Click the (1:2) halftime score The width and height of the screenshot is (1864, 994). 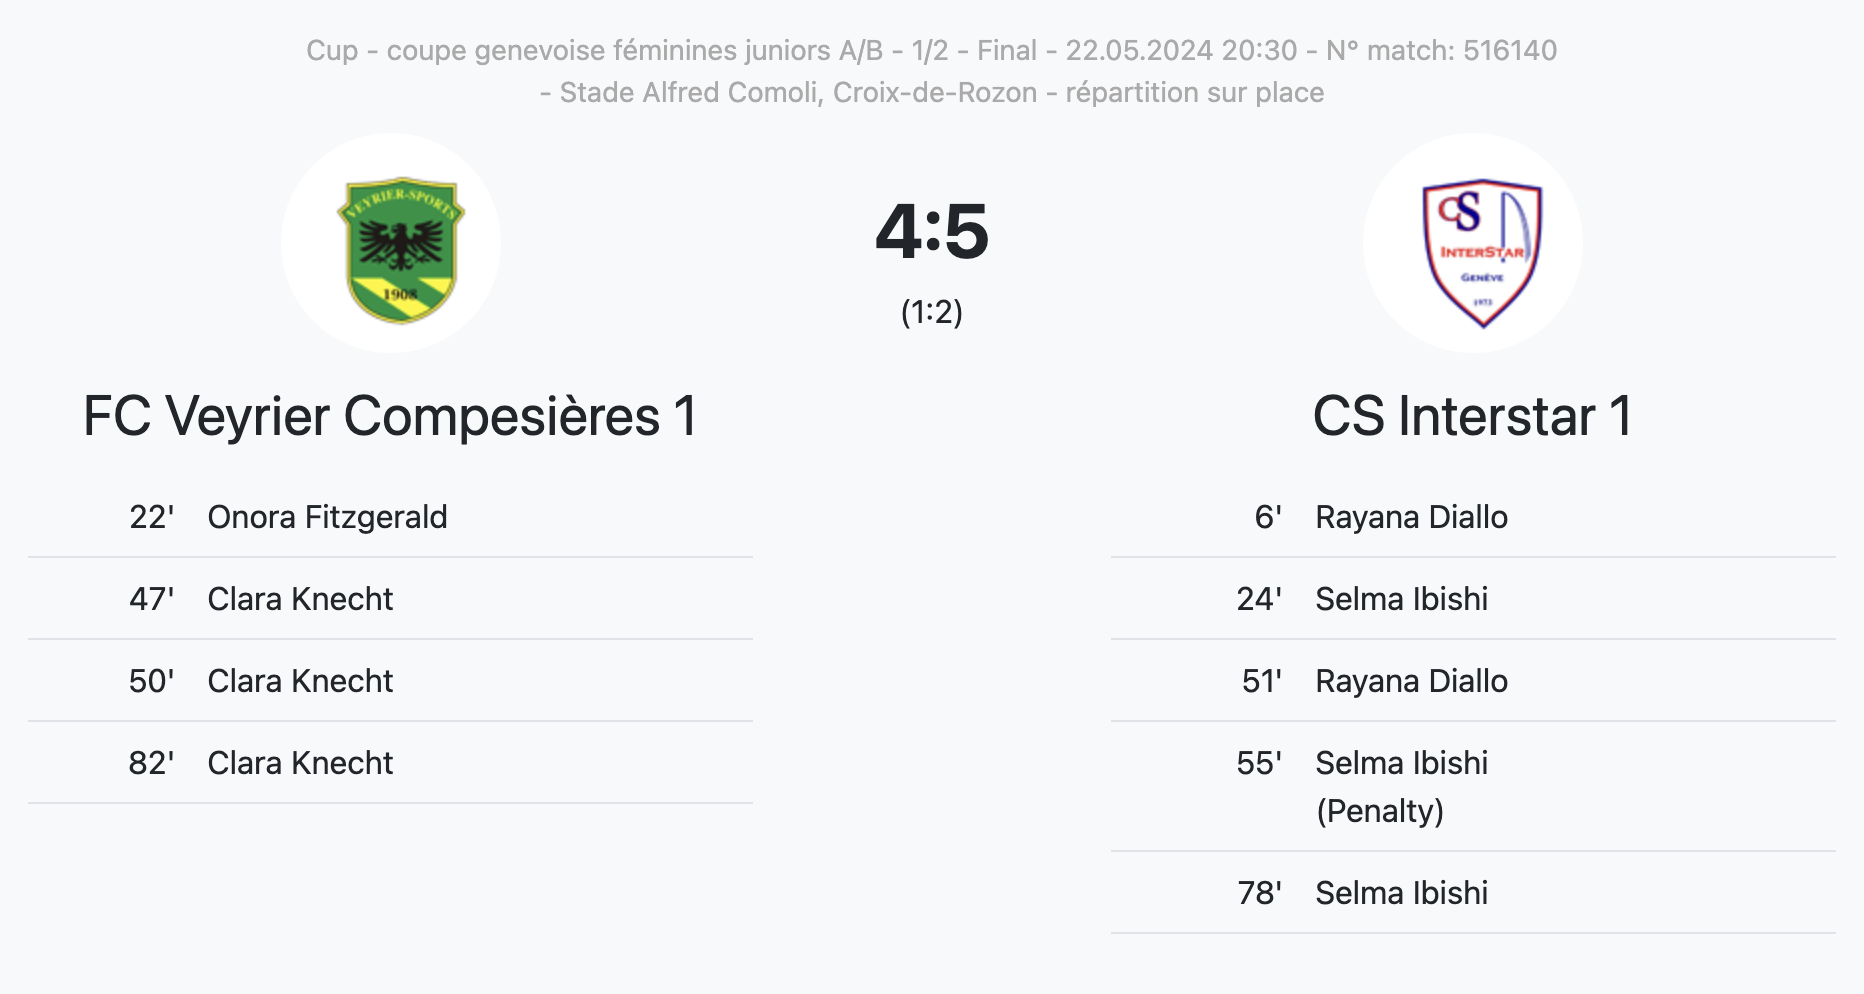click(x=932, y=313)
